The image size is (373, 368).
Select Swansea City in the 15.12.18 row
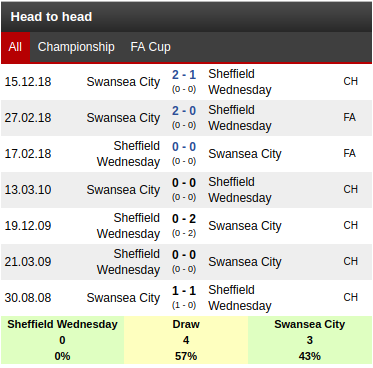tap(123, 82)
